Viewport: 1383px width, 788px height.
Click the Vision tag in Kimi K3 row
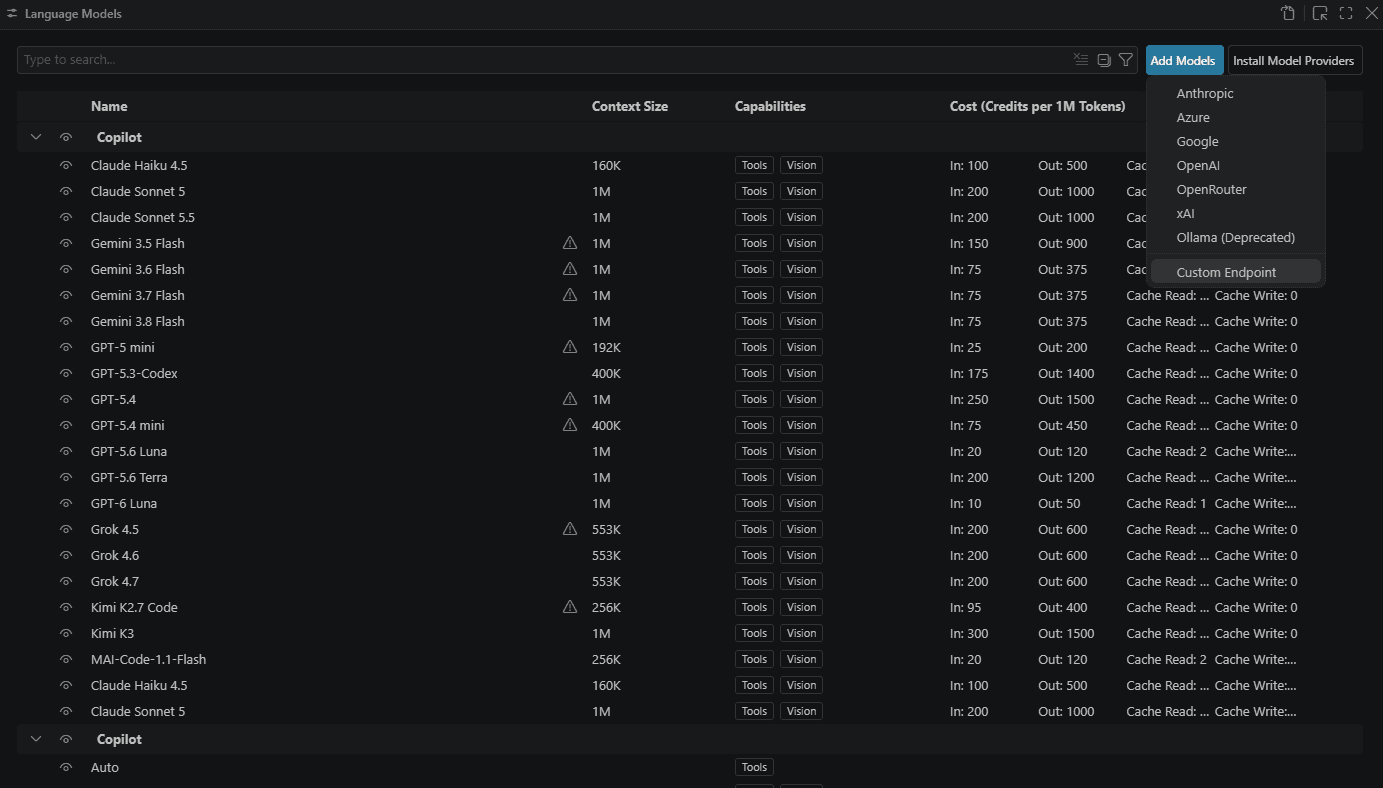tap(801, 633)
